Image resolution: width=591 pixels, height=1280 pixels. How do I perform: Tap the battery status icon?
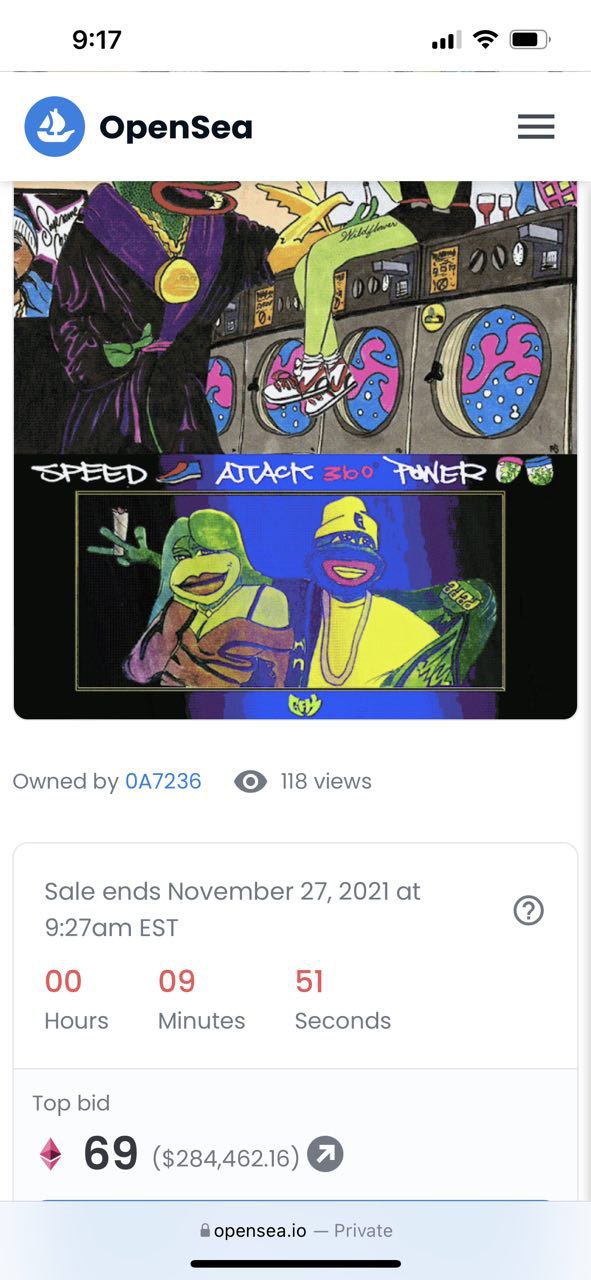[x=530, y=40]
